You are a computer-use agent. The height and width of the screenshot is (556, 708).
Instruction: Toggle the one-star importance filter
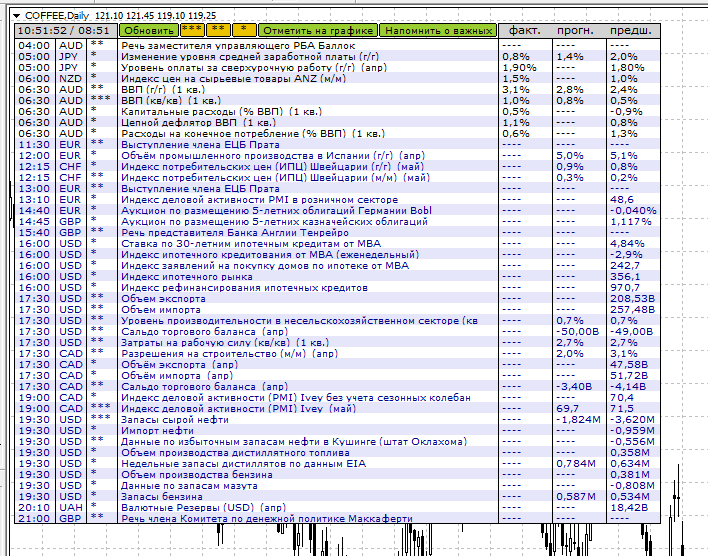point(244,31)
